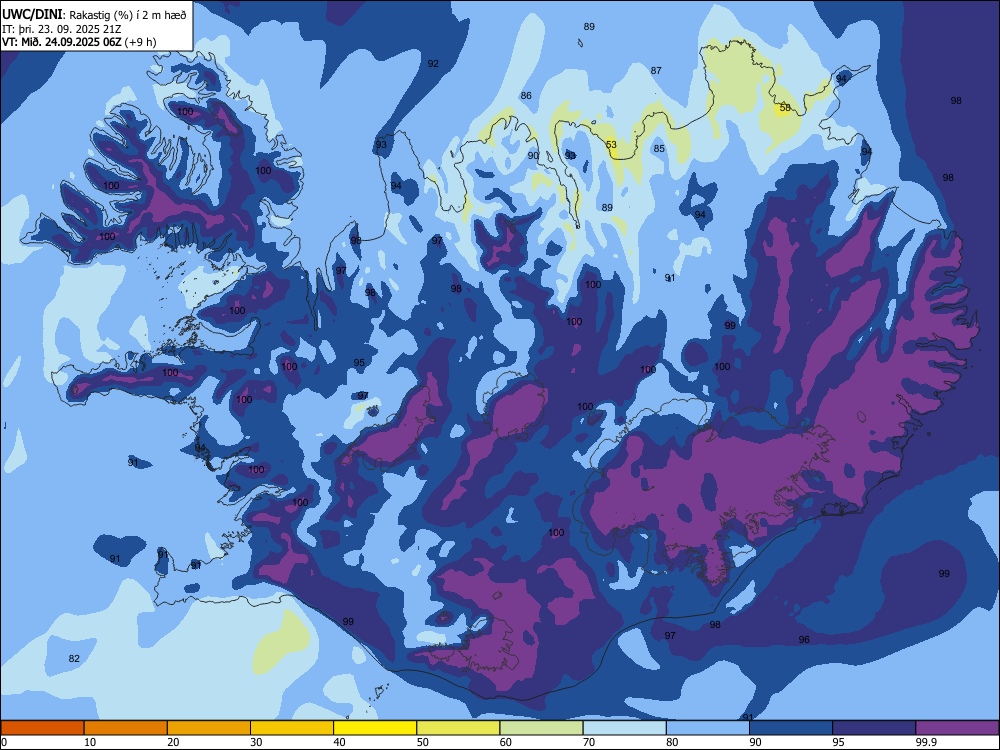
Task: Click the '60' legend scale label
Action: [506, 742]
